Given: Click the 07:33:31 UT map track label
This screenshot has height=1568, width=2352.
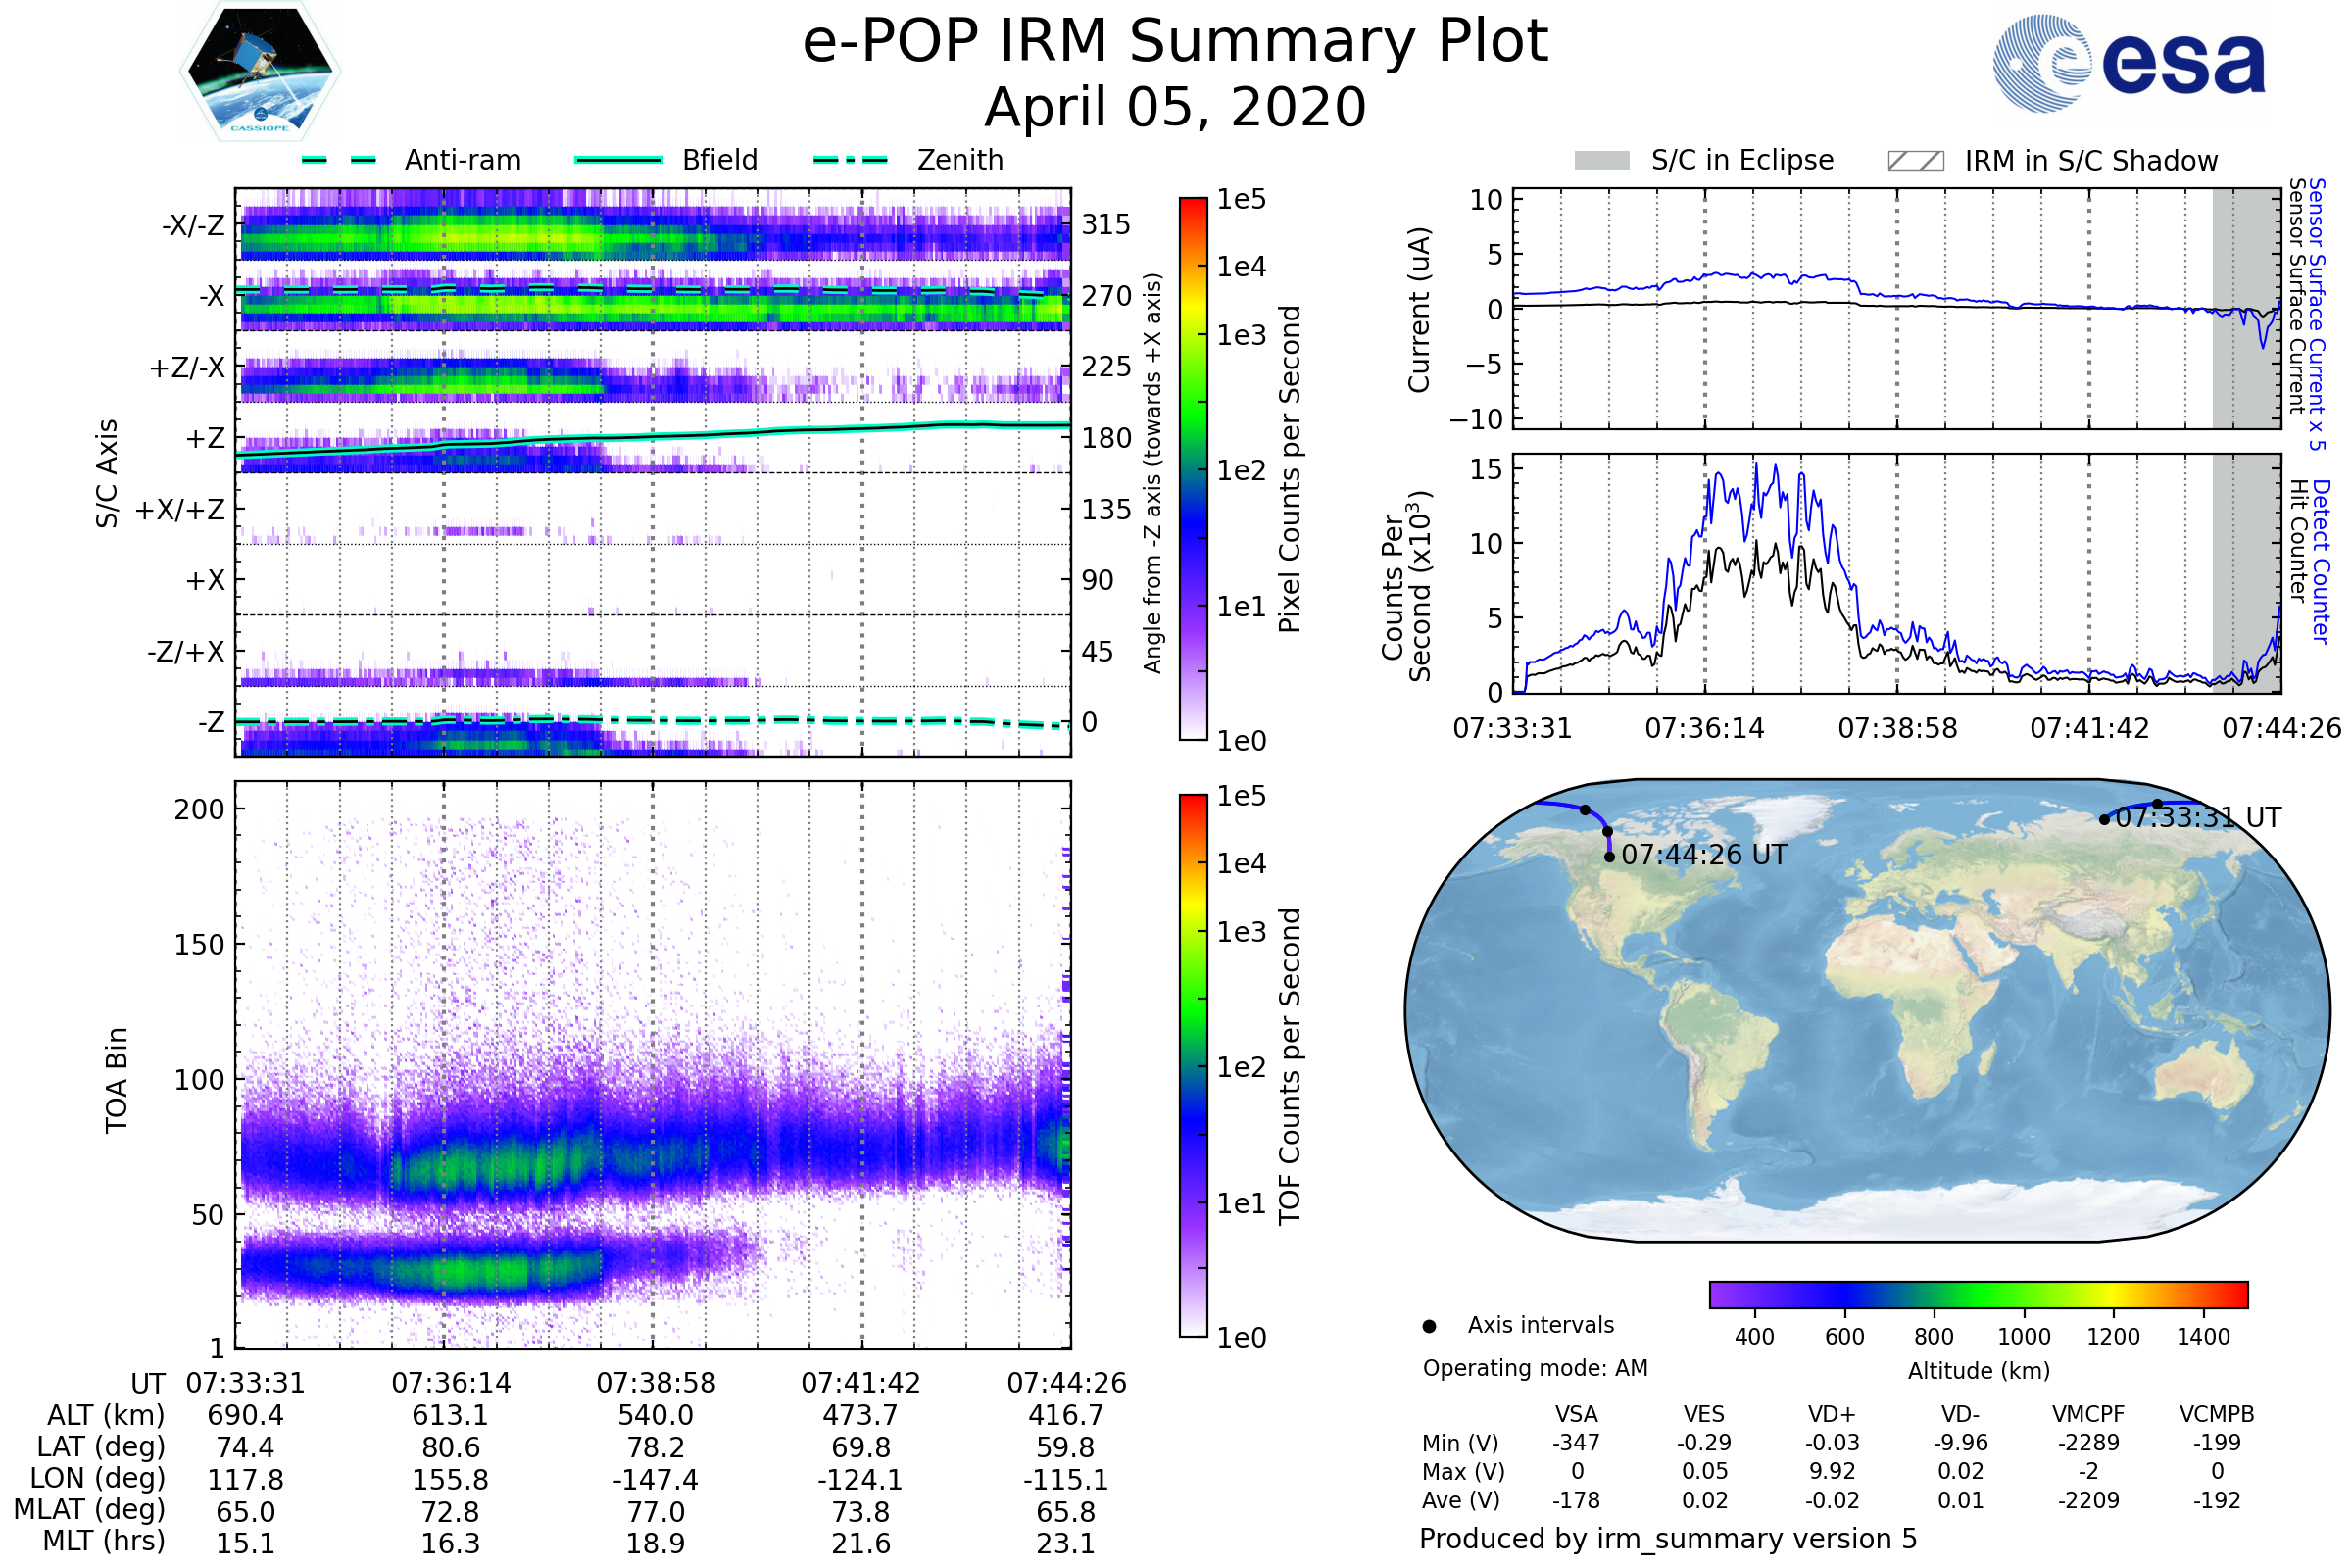Looking at the screenshot, I should 2198,818.
